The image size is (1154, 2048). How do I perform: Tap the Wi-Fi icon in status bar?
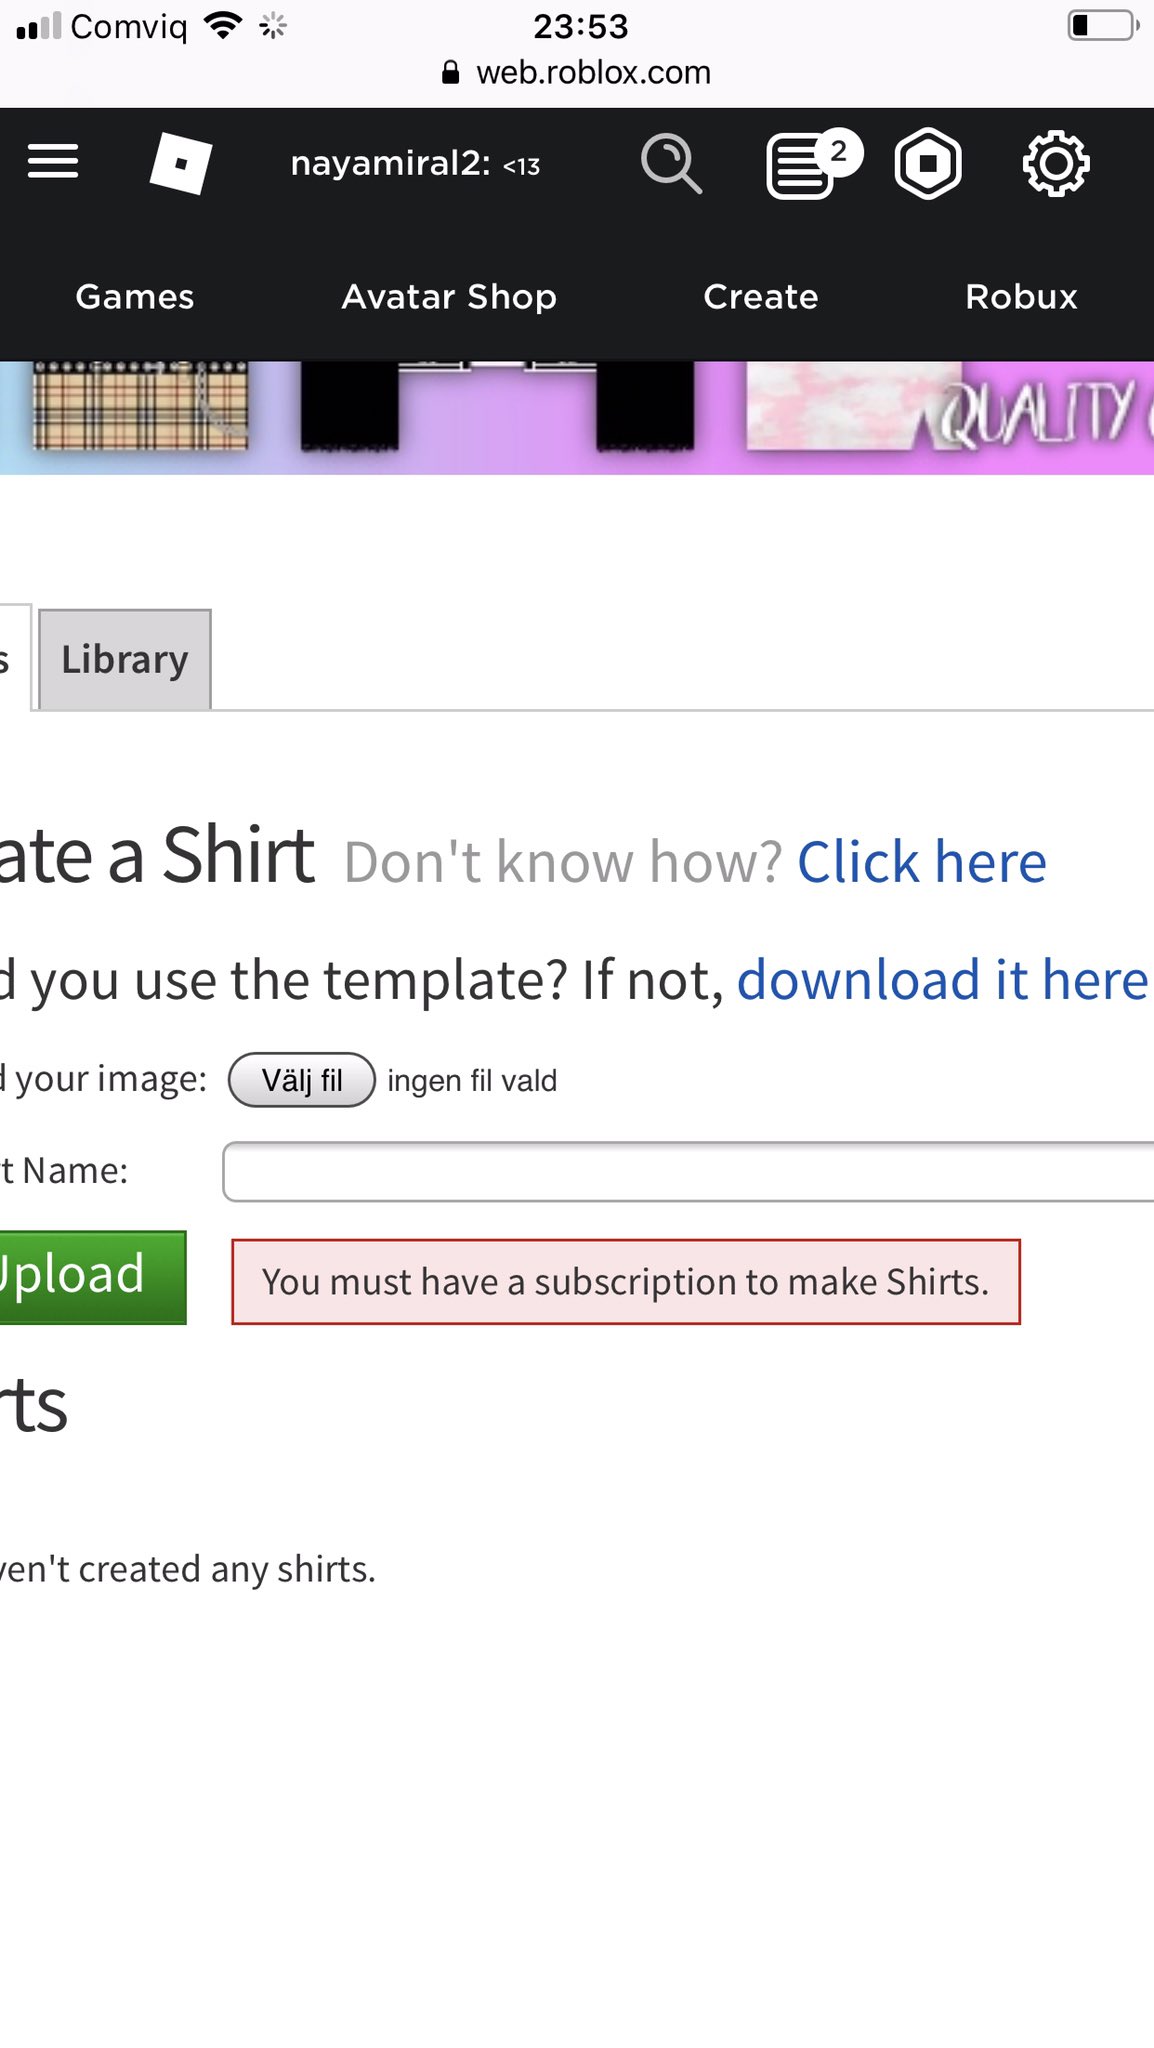coord(223,25)
